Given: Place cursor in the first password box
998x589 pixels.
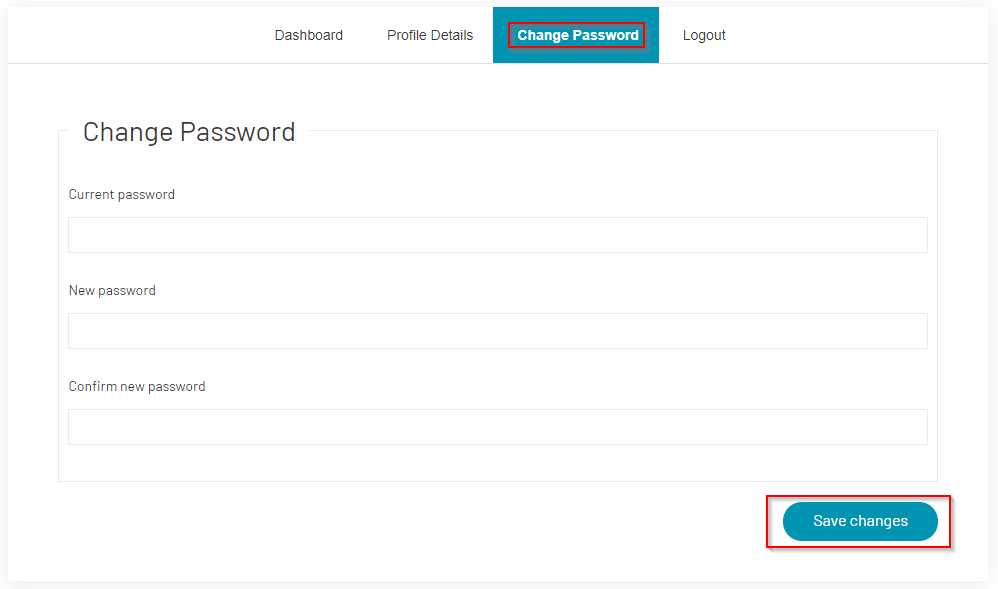Looking at the screenshot, I should point(497,235).
